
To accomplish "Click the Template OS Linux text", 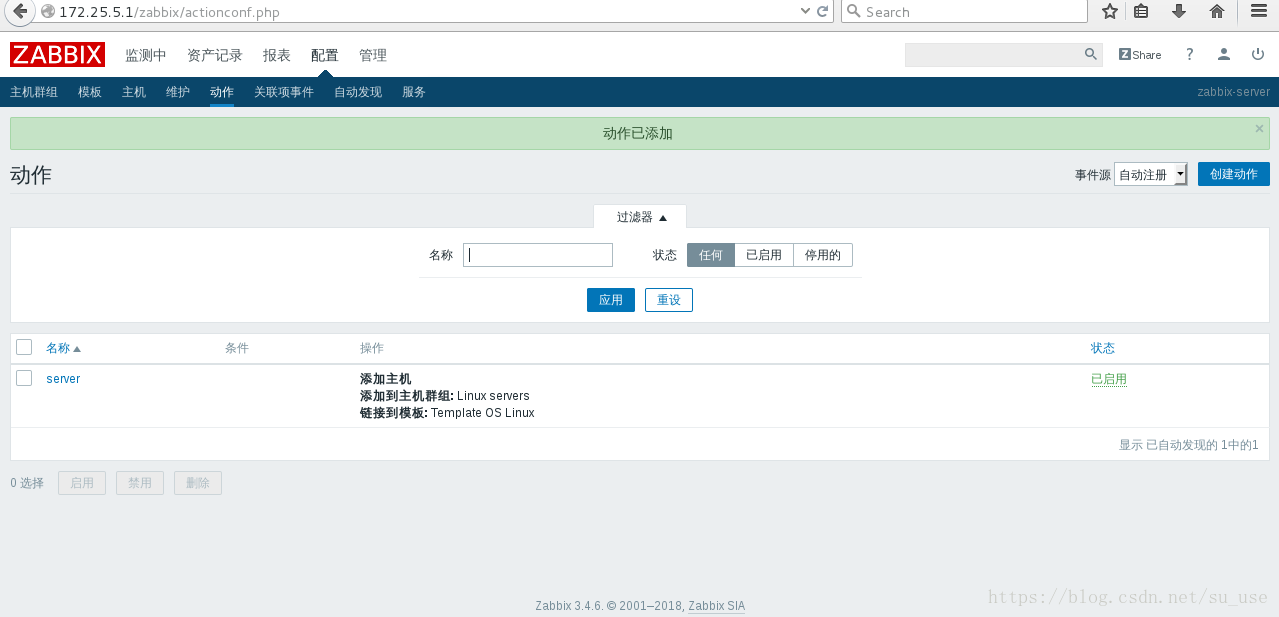I will click(x=482, y=413).
